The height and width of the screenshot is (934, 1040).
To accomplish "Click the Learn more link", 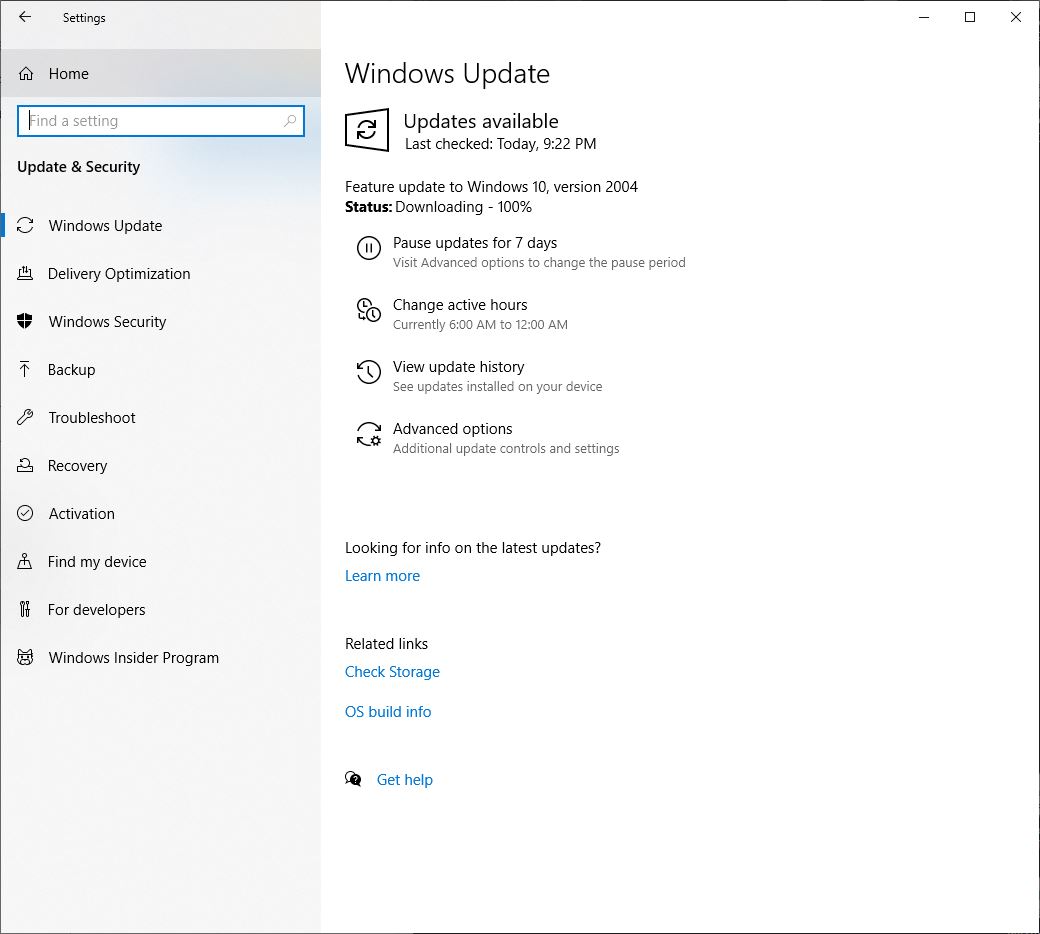I will coord(382,576).
